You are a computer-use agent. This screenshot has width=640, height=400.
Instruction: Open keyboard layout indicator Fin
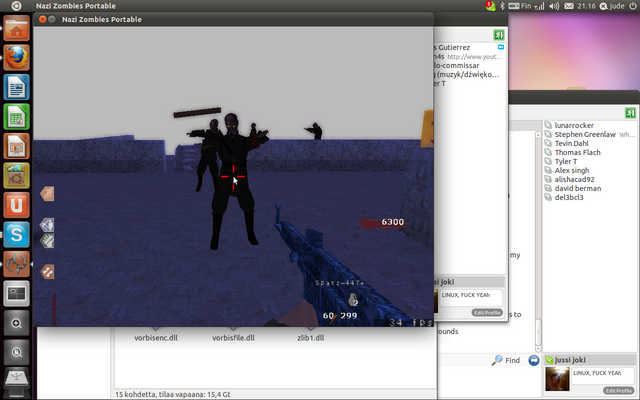(x=520, y=6)
